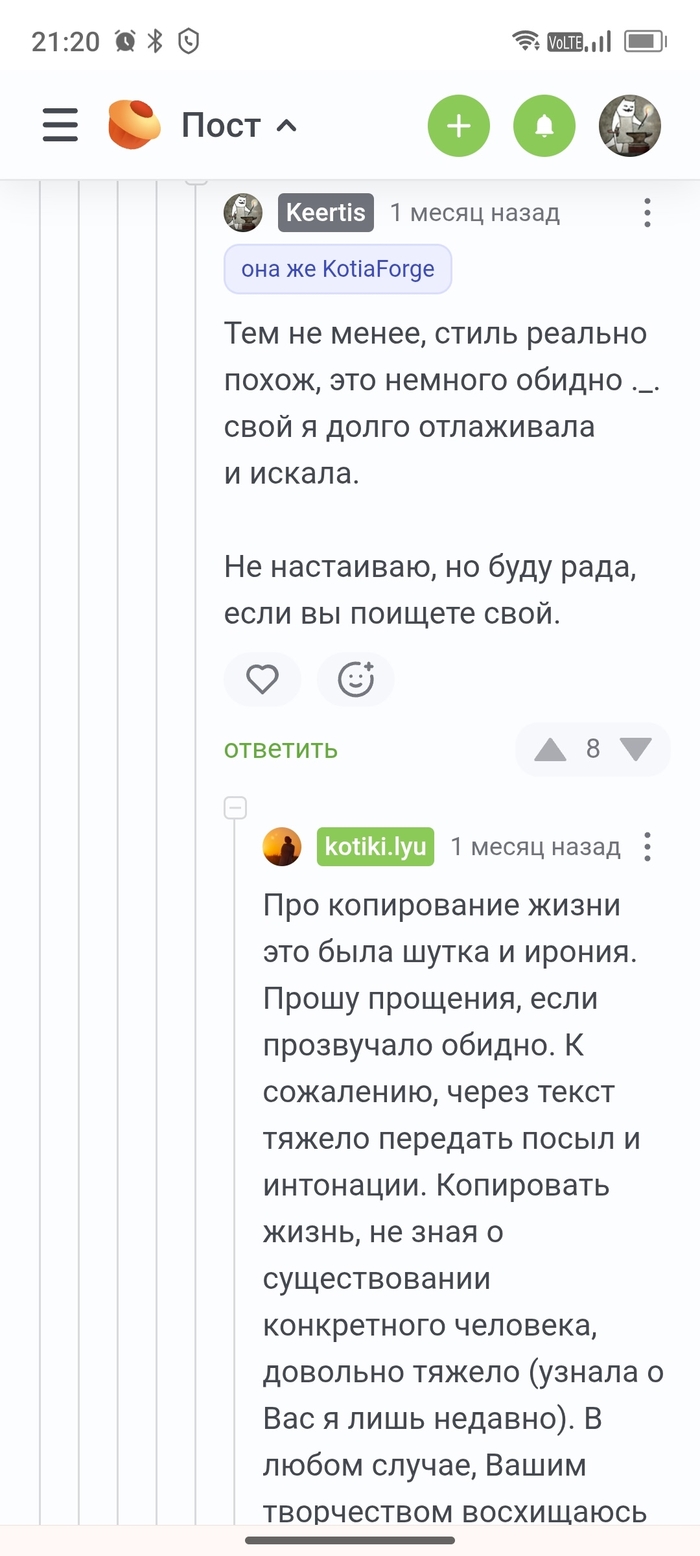This screenshot has height=1556, width=700.
Task: Collapse the kotiki.lyu reply thread
Action: (235, 807)
